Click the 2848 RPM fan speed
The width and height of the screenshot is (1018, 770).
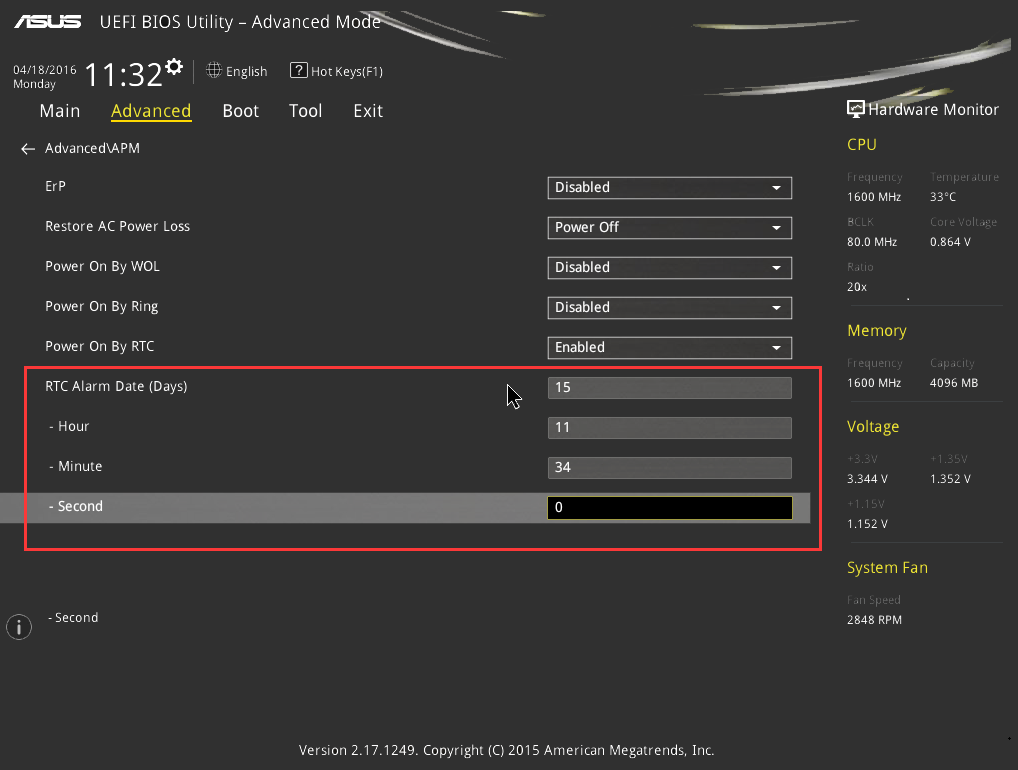pyautogui.click(x=874, y=619)
